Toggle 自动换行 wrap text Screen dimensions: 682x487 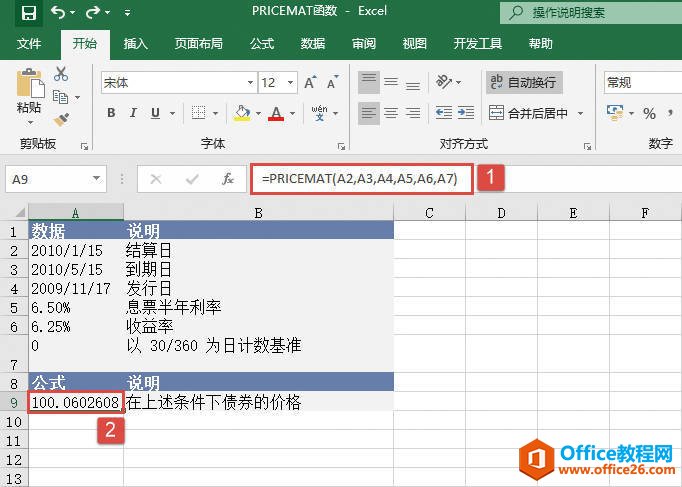pos(524,82)
